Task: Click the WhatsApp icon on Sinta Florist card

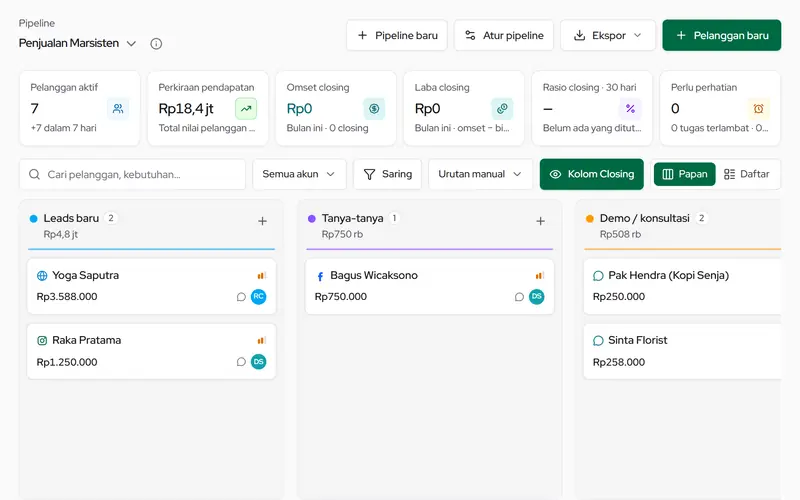Action: (598, 341)
